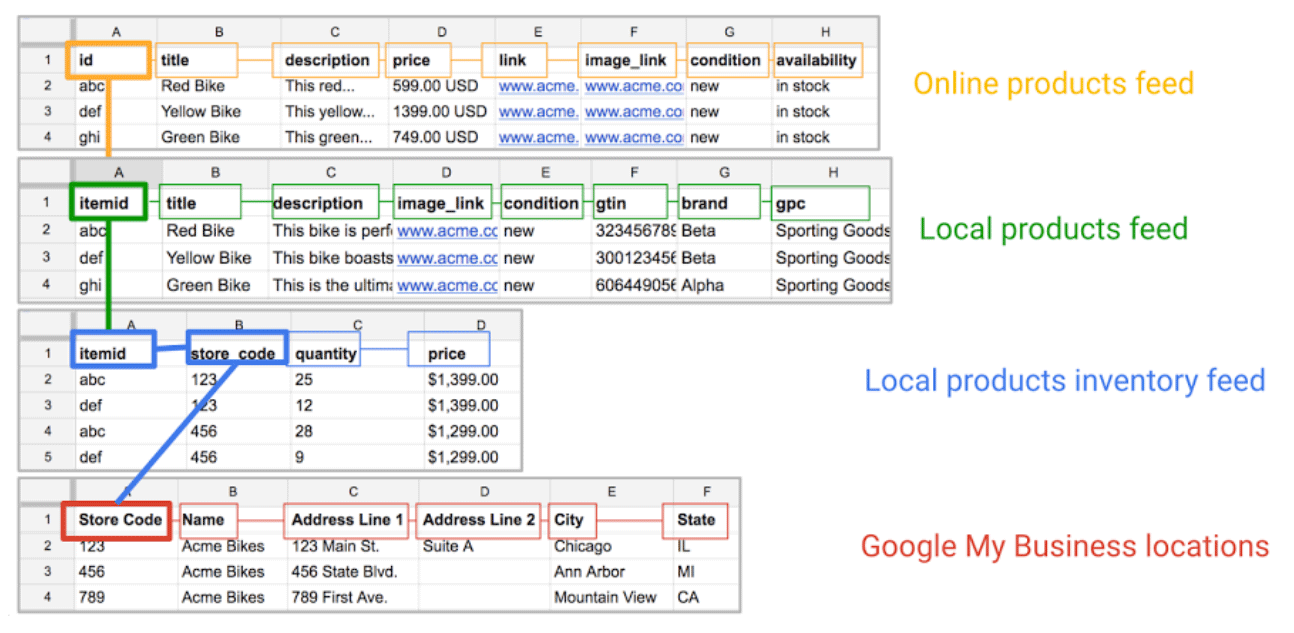Click the 'CA' state cell
This screenshot has width=1294, height=633.
coord(688,598)
